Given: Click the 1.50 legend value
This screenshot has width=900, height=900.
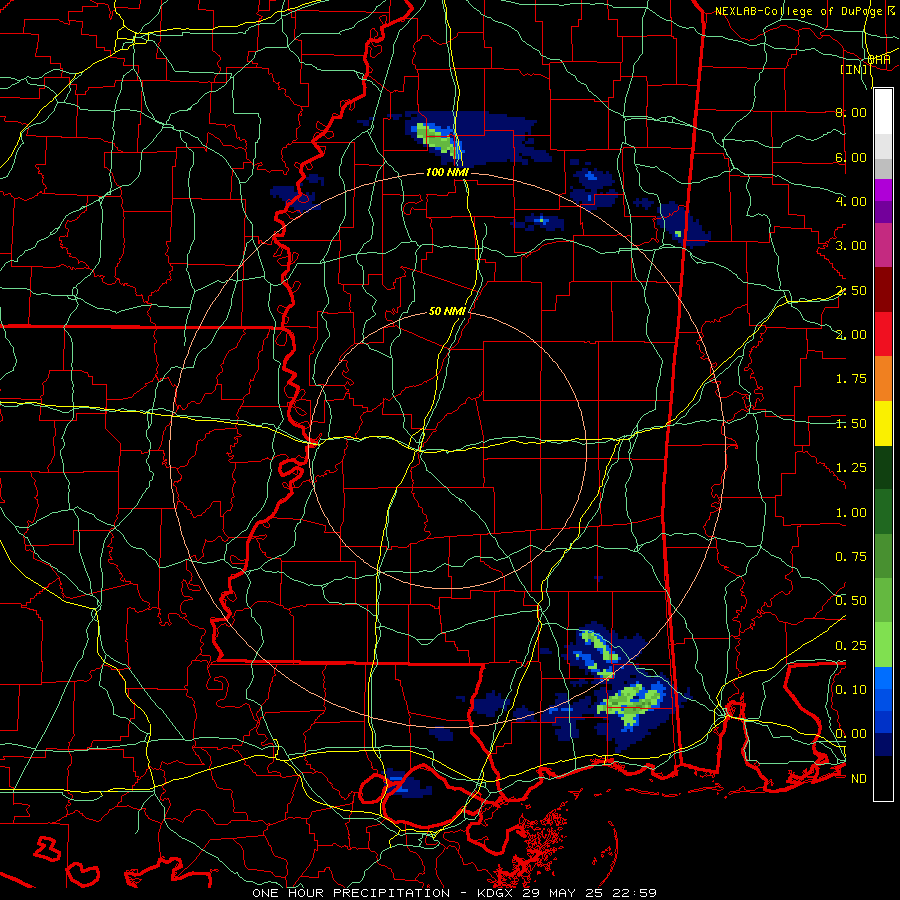Looking at the screenshot, I should coord(851,424).
